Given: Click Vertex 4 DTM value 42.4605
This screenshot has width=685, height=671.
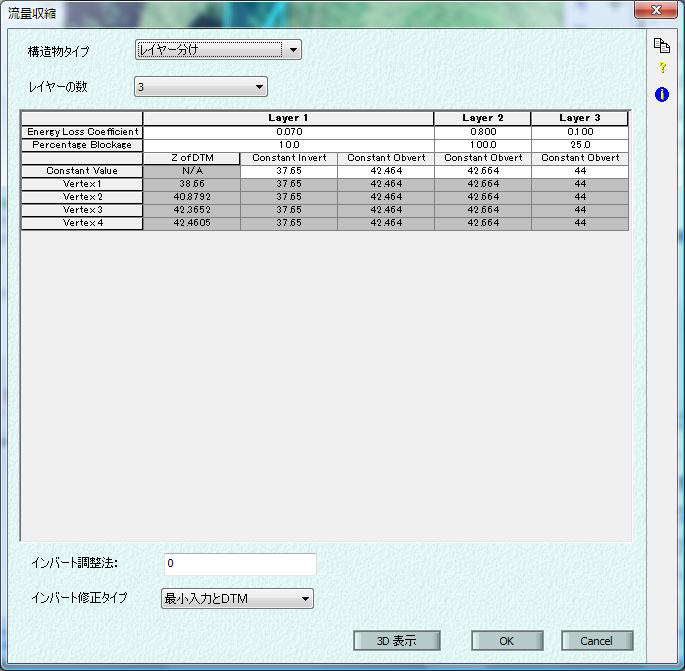Looking at the screenshot, I should 192,223.
